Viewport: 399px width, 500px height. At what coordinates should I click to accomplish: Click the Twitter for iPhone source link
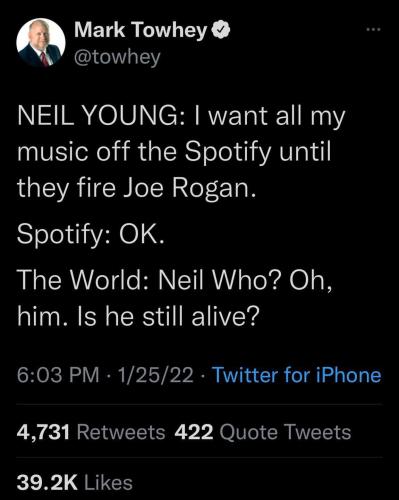(297, 375)
